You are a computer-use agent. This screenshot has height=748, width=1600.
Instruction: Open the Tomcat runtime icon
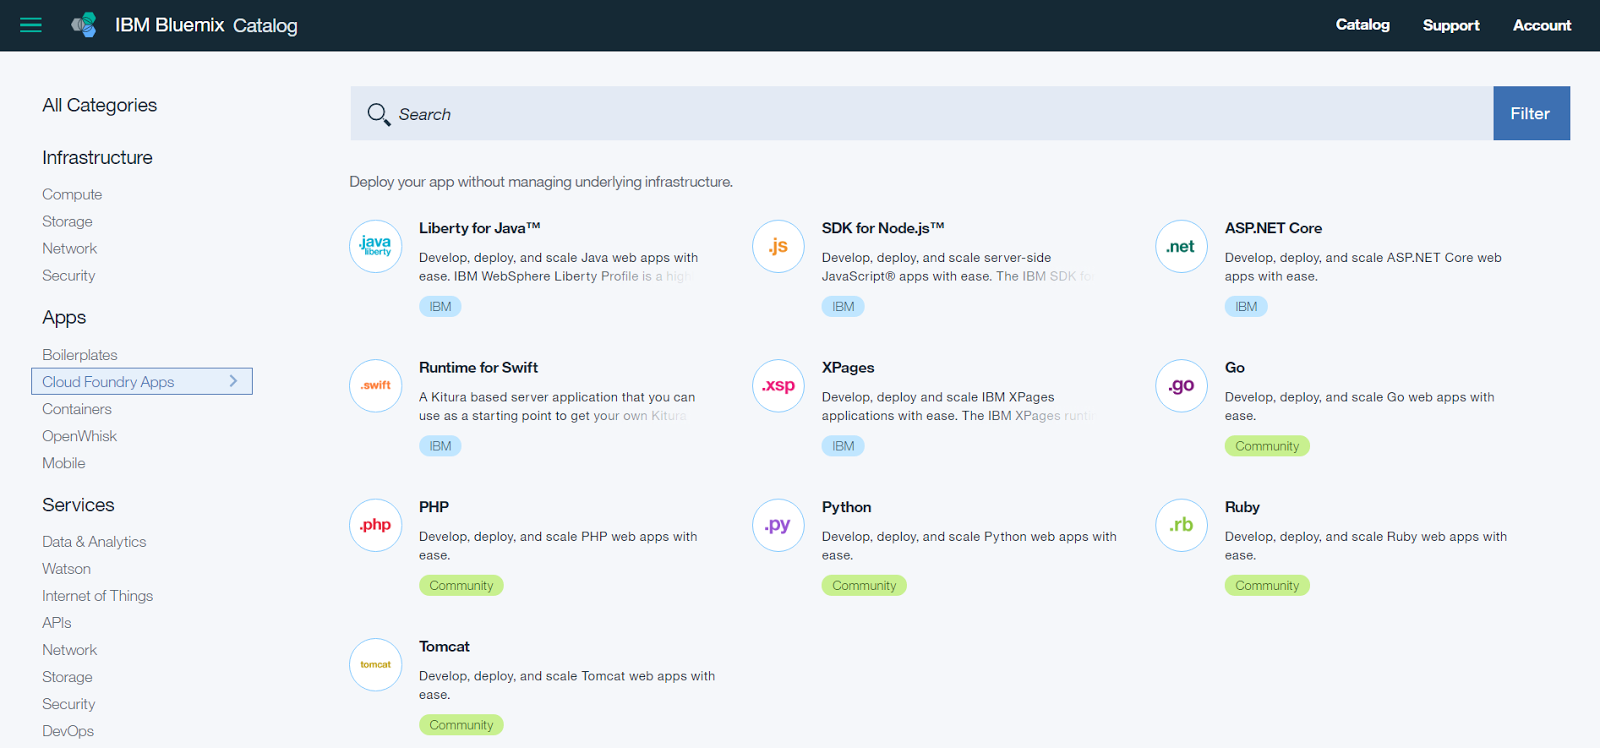click(x=376, y=665)
